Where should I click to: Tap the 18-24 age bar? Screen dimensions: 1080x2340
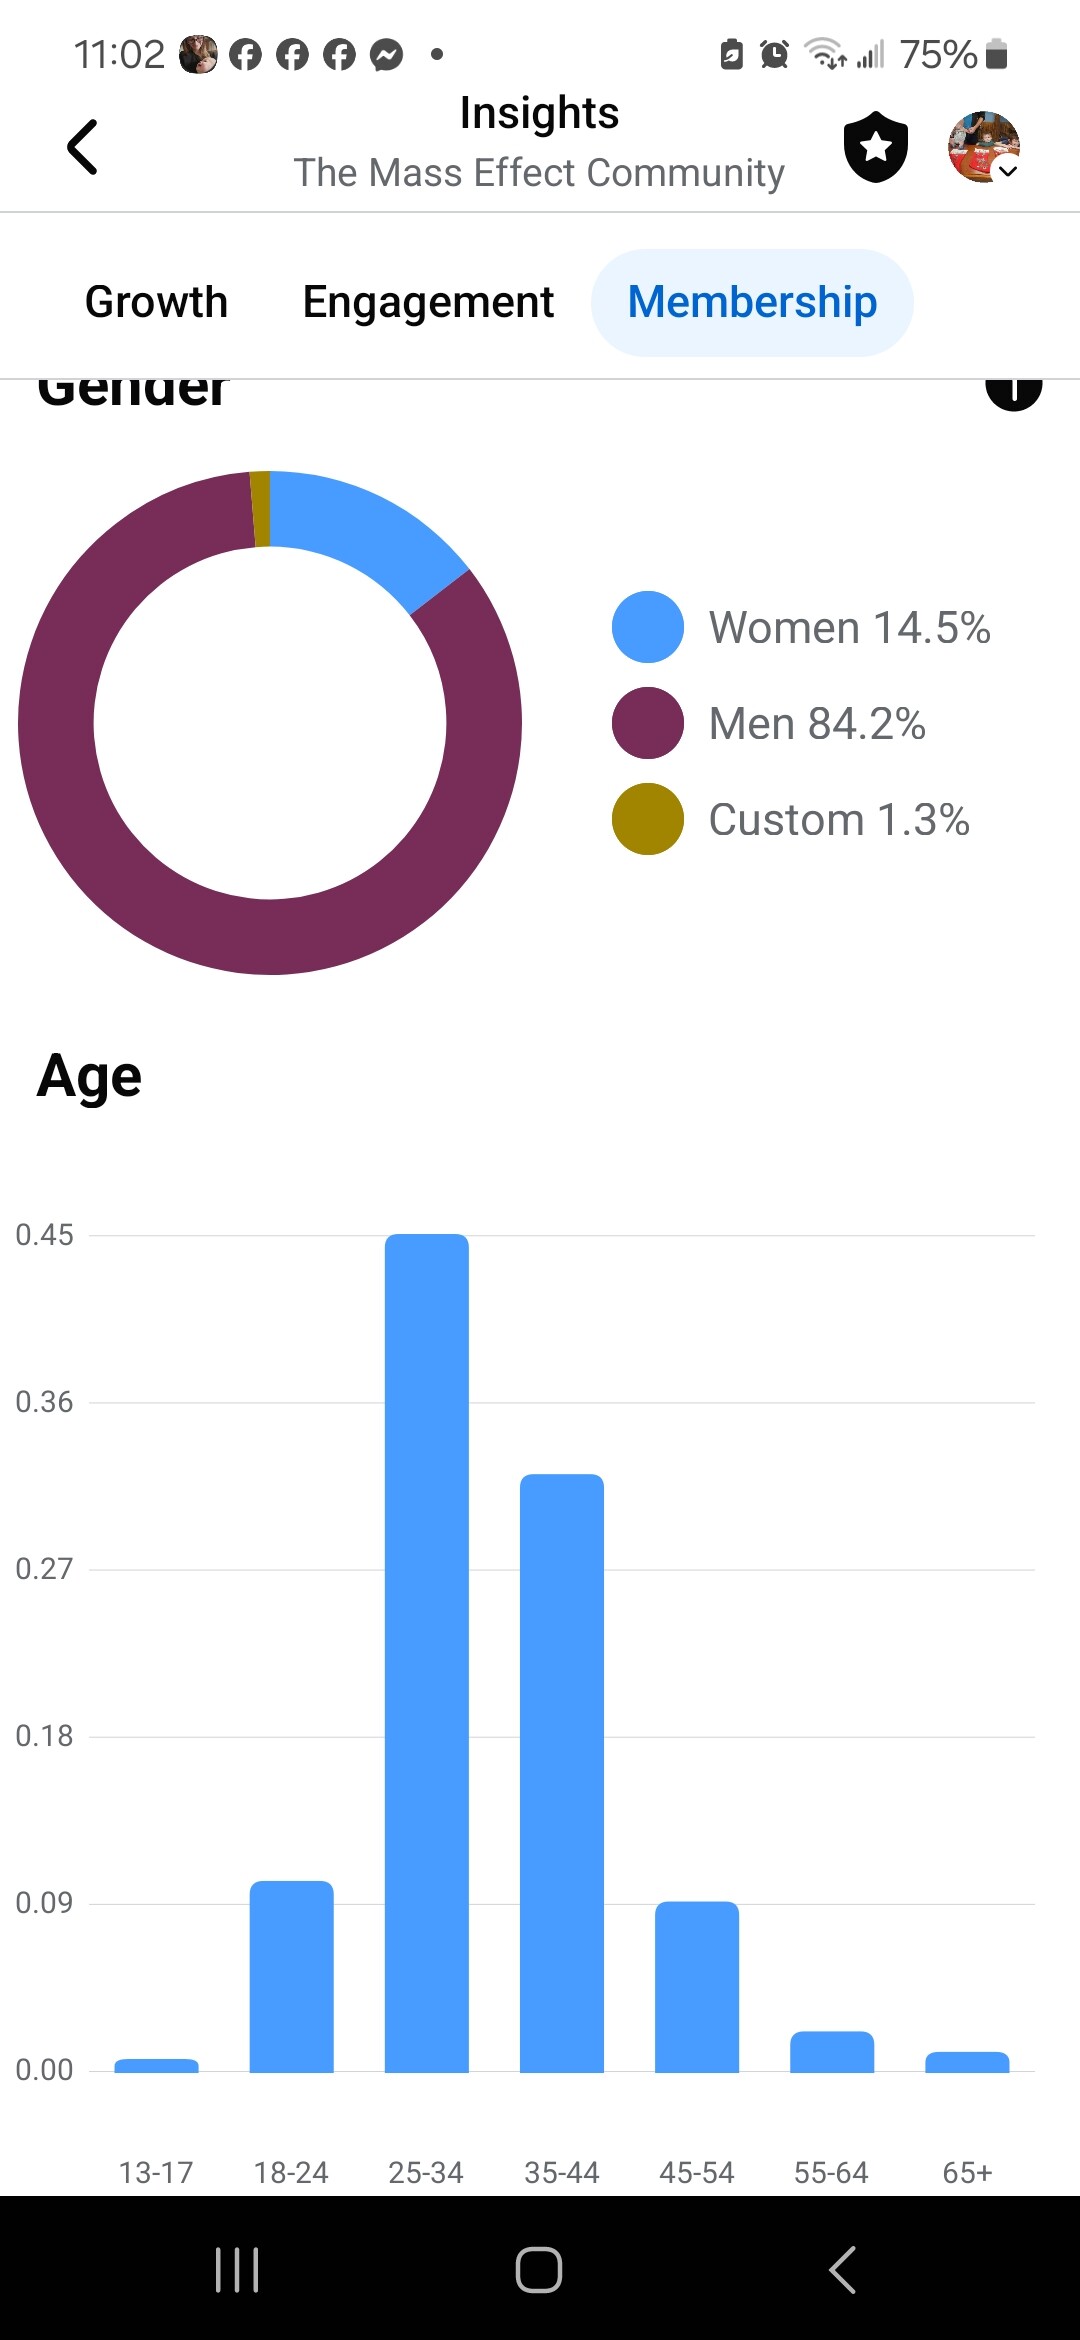click(292, 1976)
